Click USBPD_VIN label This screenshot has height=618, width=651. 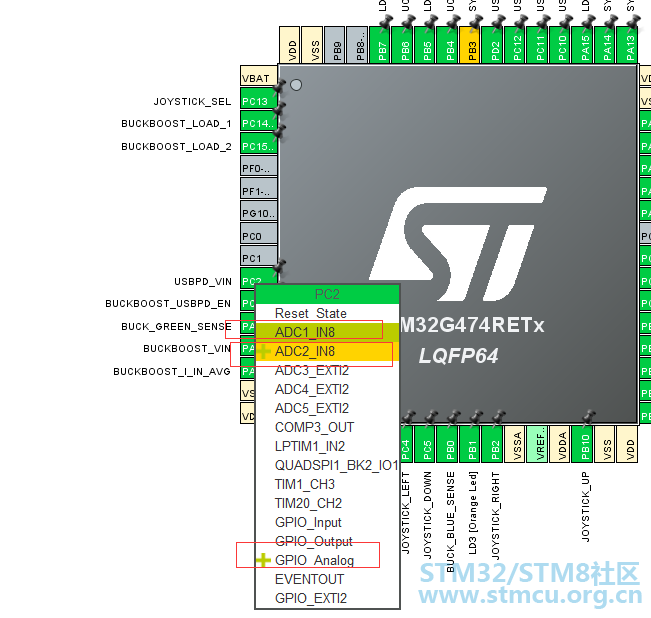tap(203, 281)
